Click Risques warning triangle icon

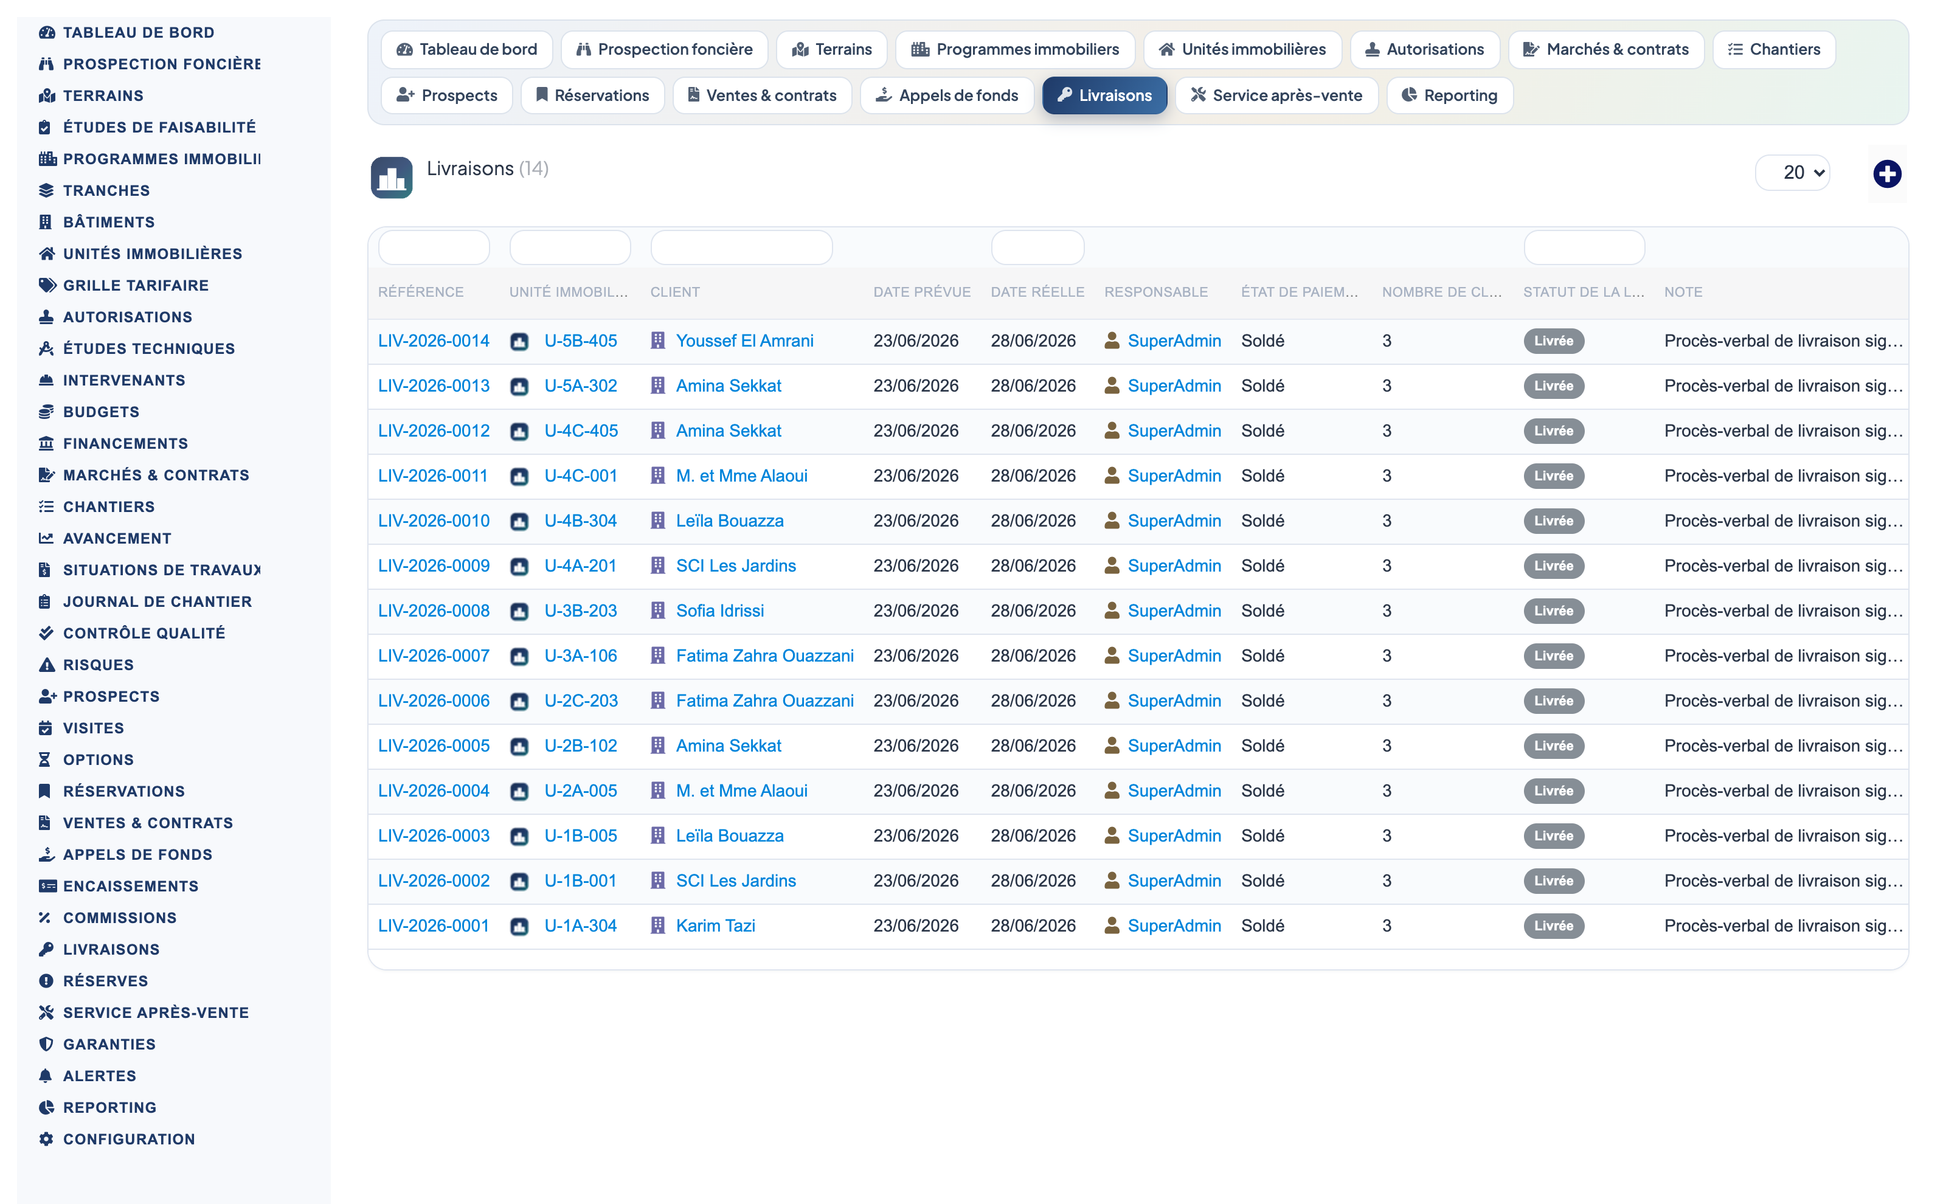coord(46,665)
